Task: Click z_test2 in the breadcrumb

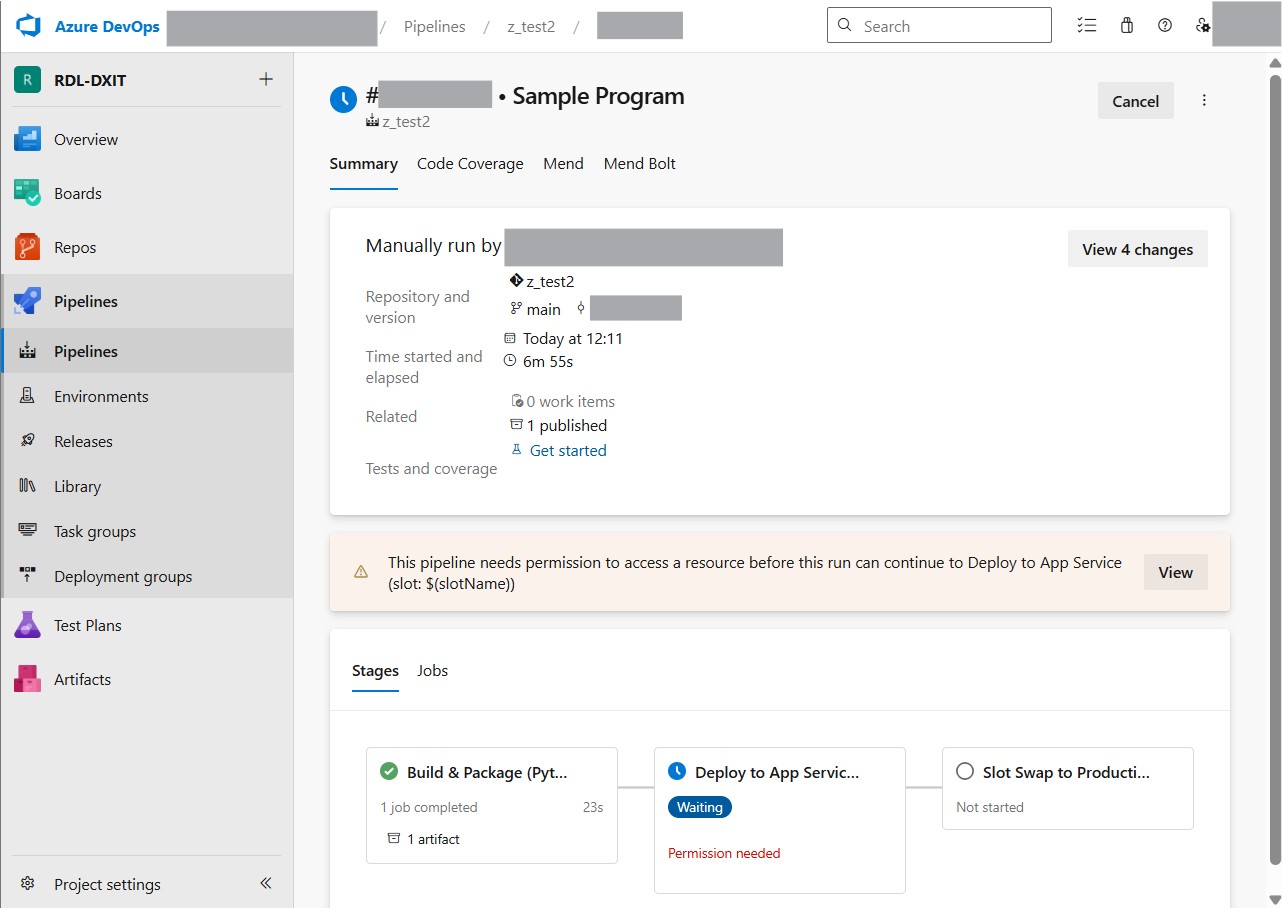Action: coord(531,27)
